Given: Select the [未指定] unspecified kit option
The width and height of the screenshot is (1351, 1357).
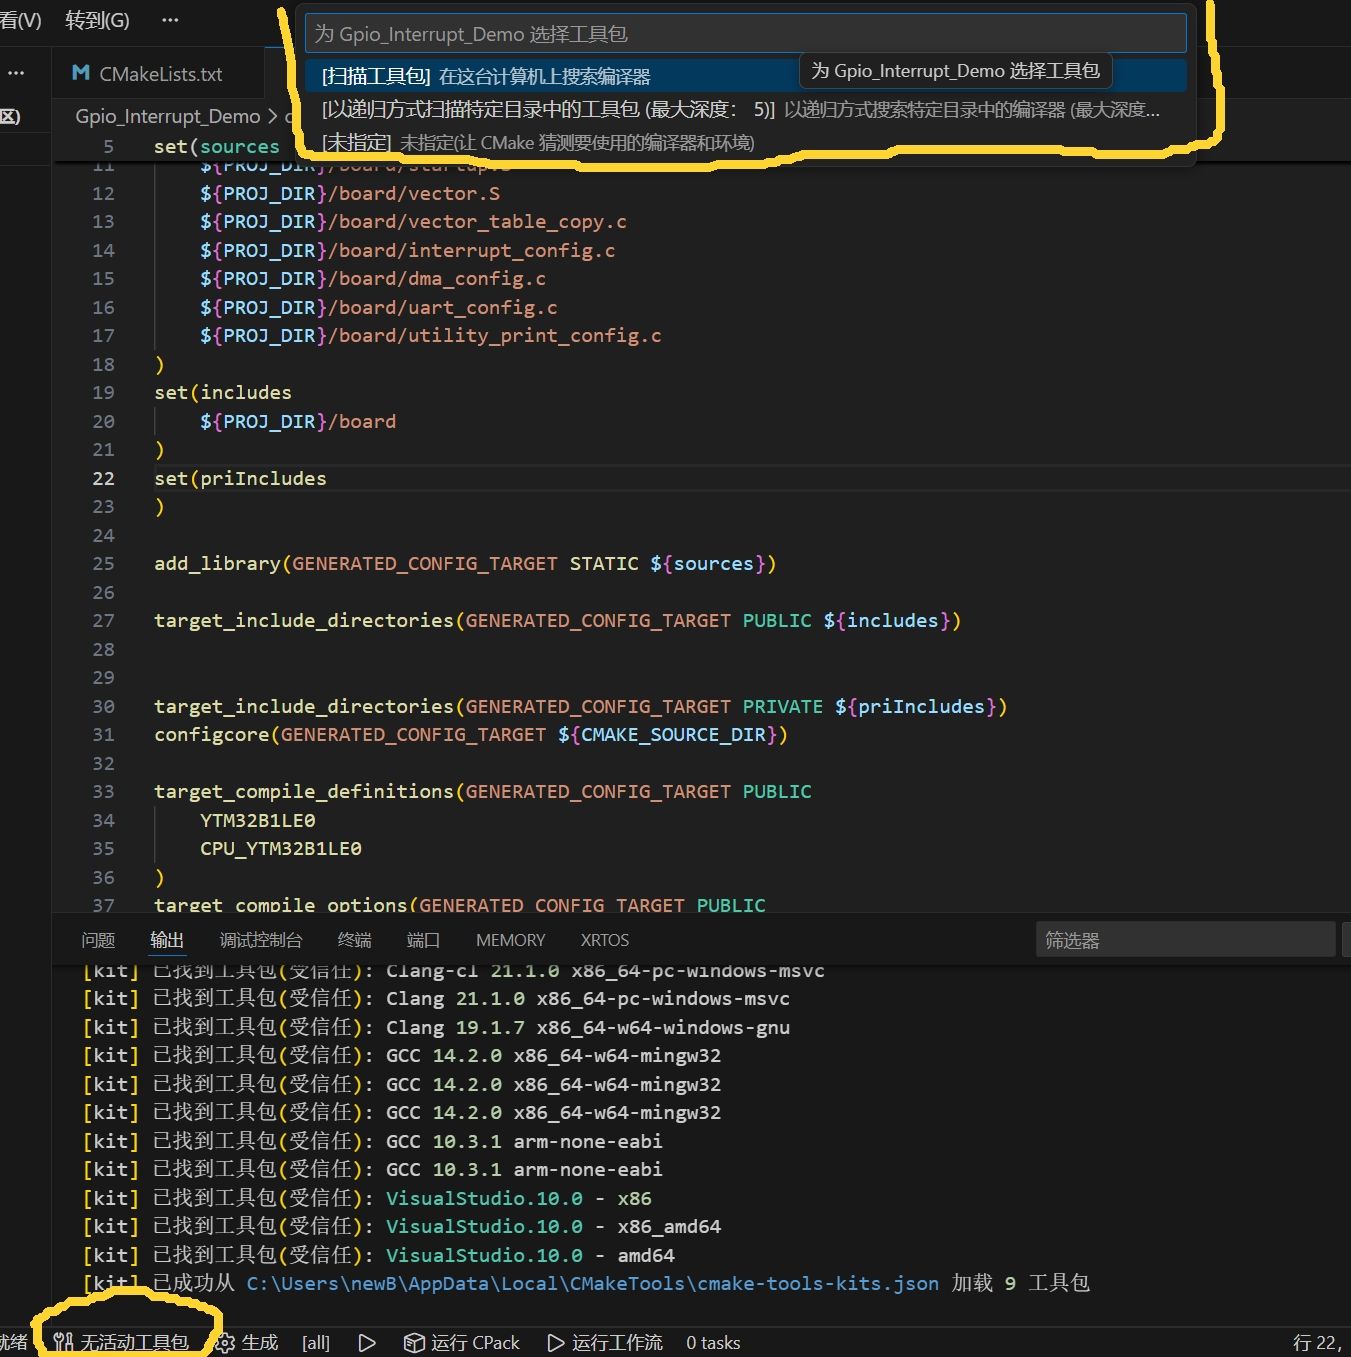Looking at the screenshot, I should point(537,143).
